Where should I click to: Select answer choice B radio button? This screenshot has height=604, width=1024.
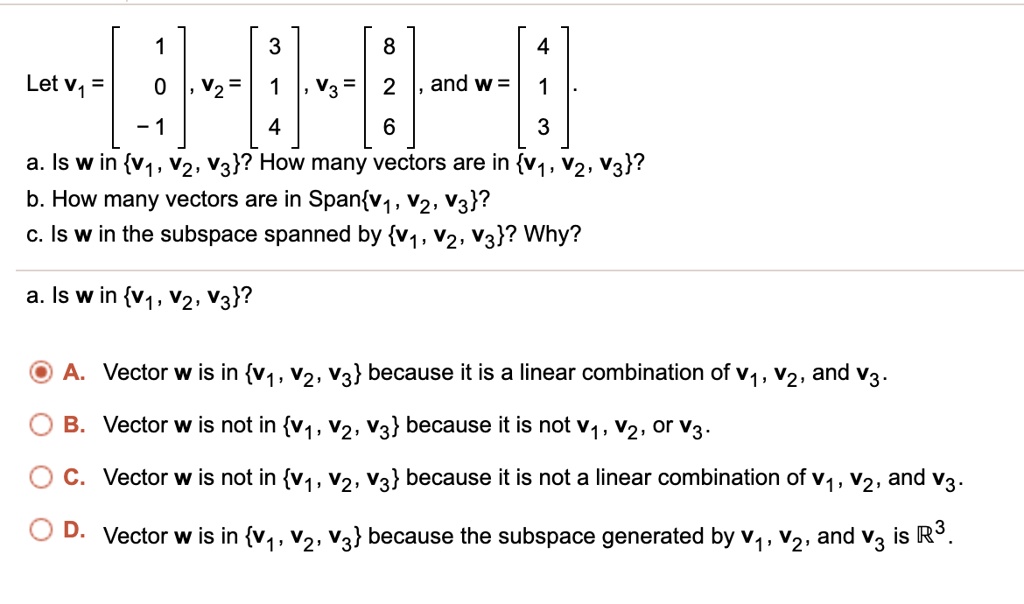[41, 425]
